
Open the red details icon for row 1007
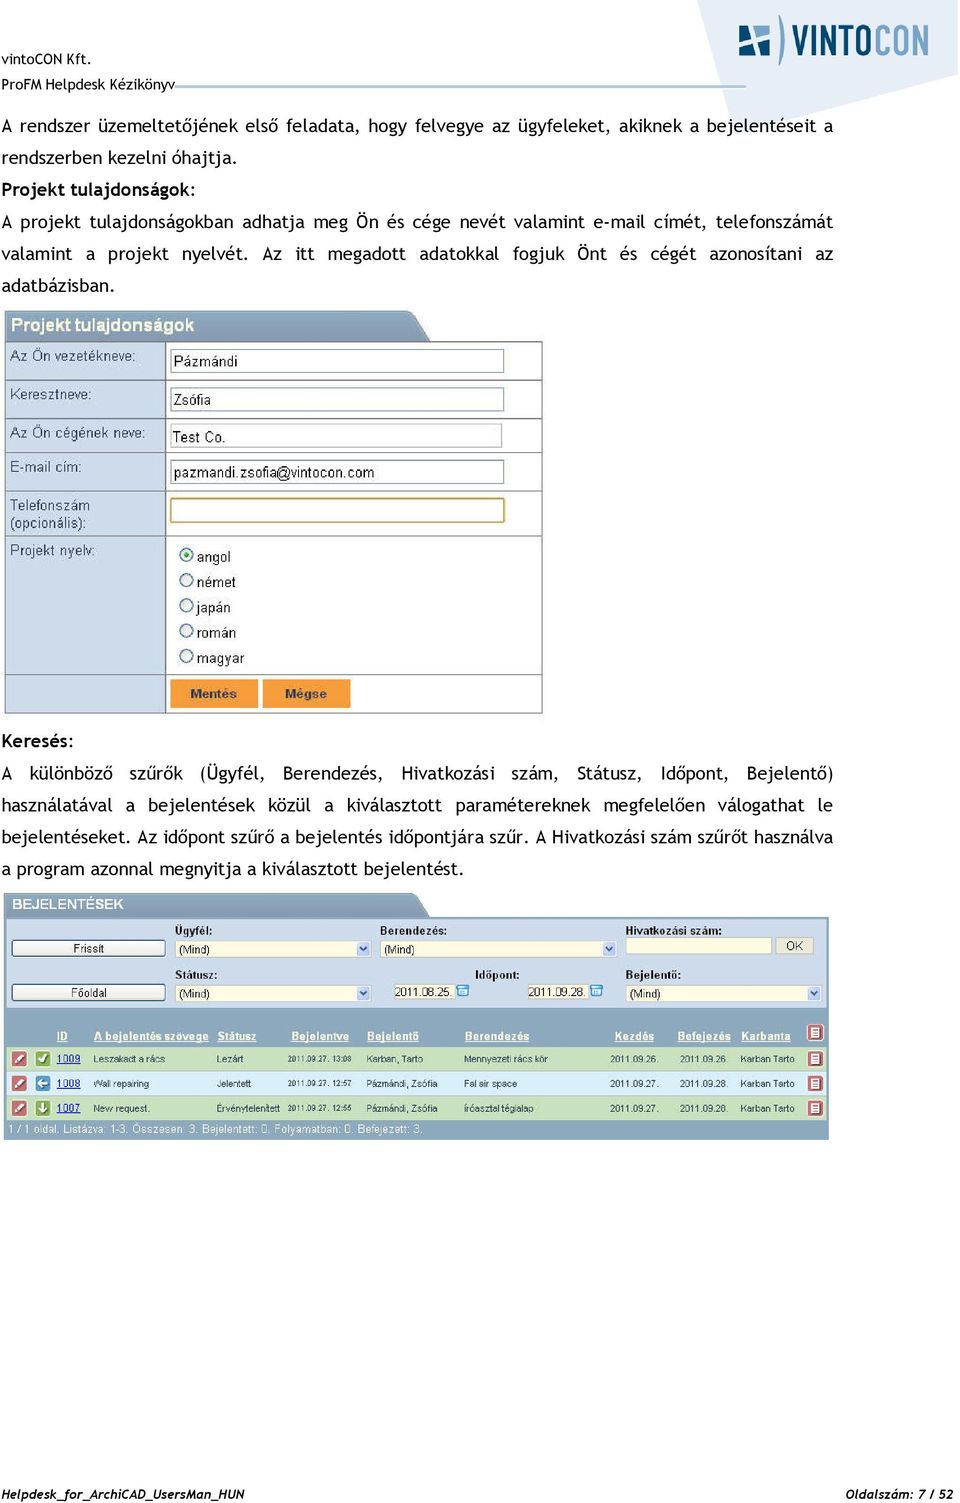[816, 1108]
